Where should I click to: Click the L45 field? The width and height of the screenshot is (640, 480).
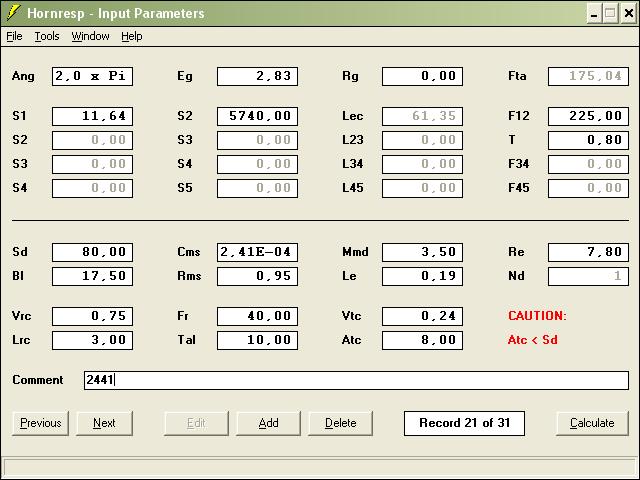click(x=422, y=189)
